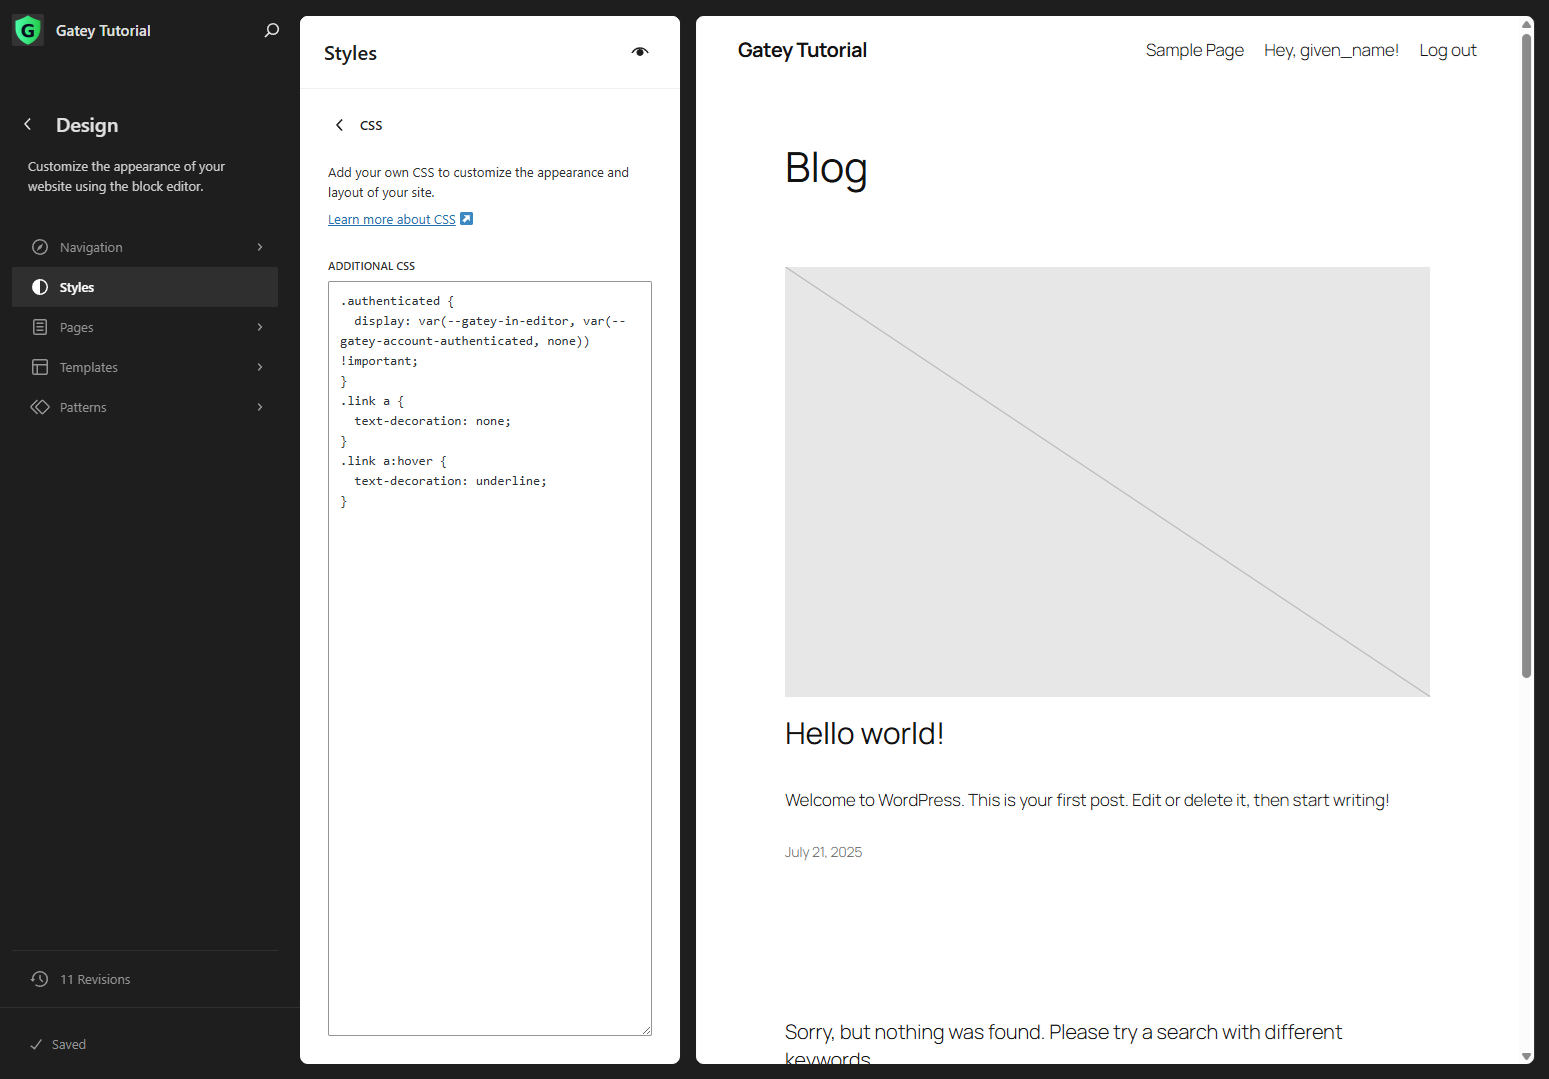This screenshot has height=1079, width=1549.
Task: Open 11 Revisions history
Action: tap(145, 979)
